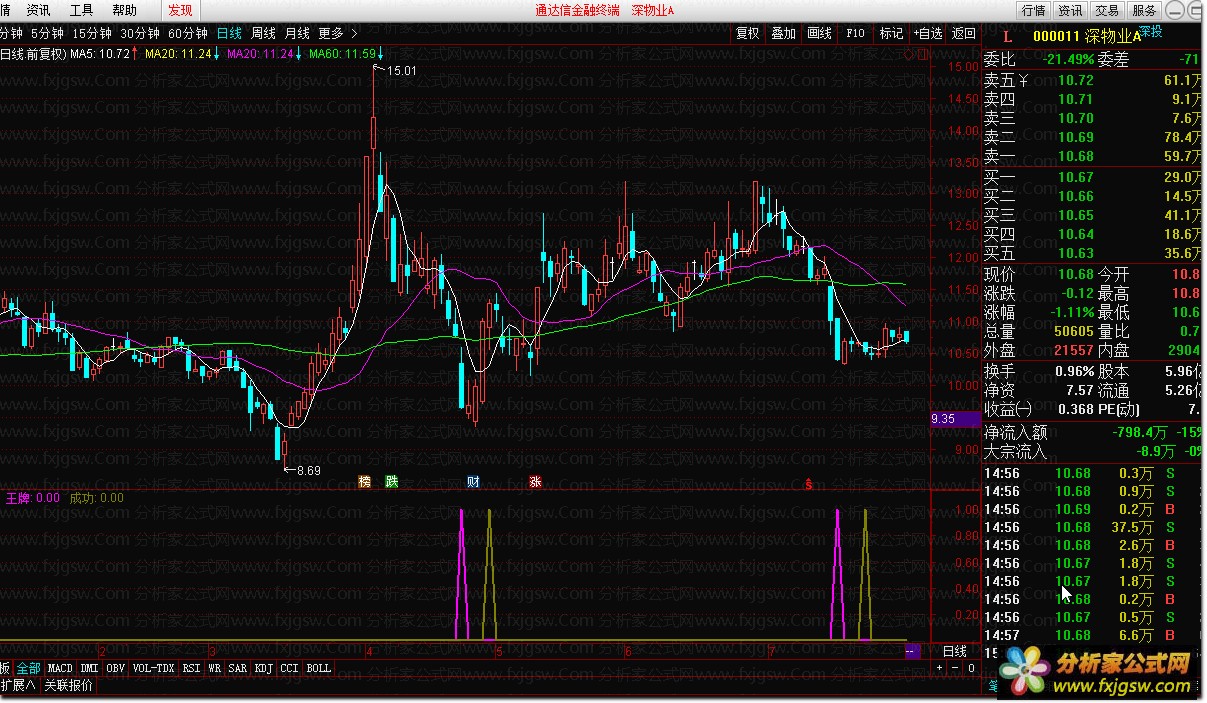The height and width of the screenshot is (703, 1207).
Task: Click the 卖五 price 10.72
Action: (x=1075, y=80)
